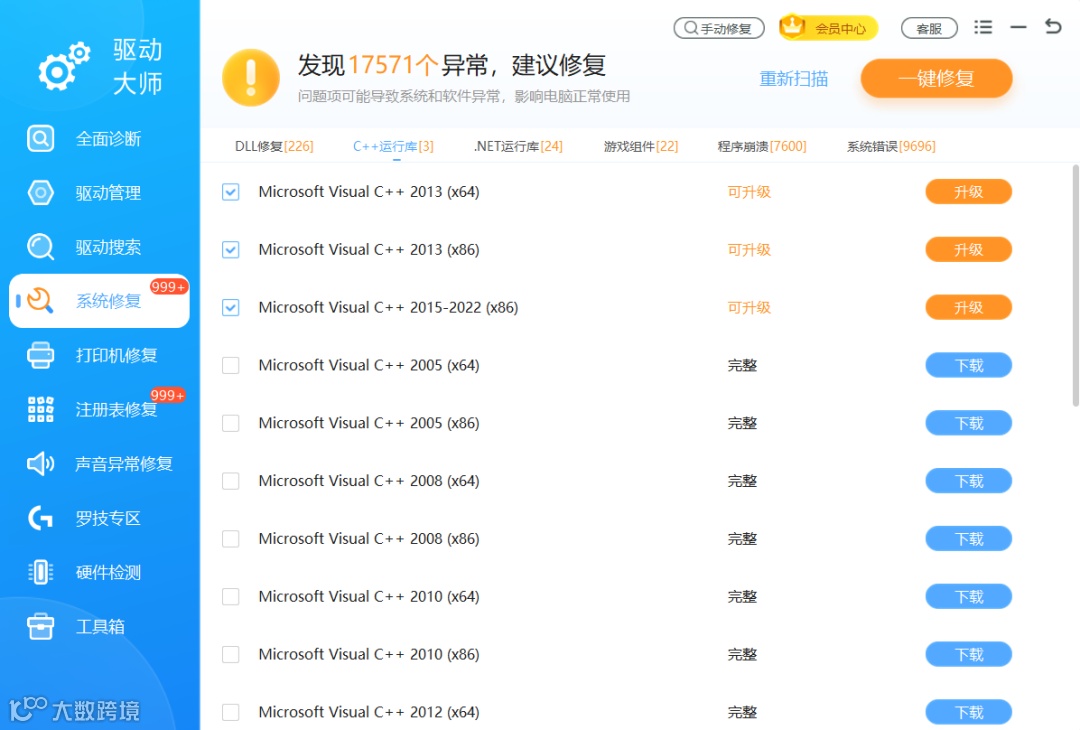1080x730 pixels.
Task: Click 下载 for Visual C++ 2005 (x86)
Action: 968,423
